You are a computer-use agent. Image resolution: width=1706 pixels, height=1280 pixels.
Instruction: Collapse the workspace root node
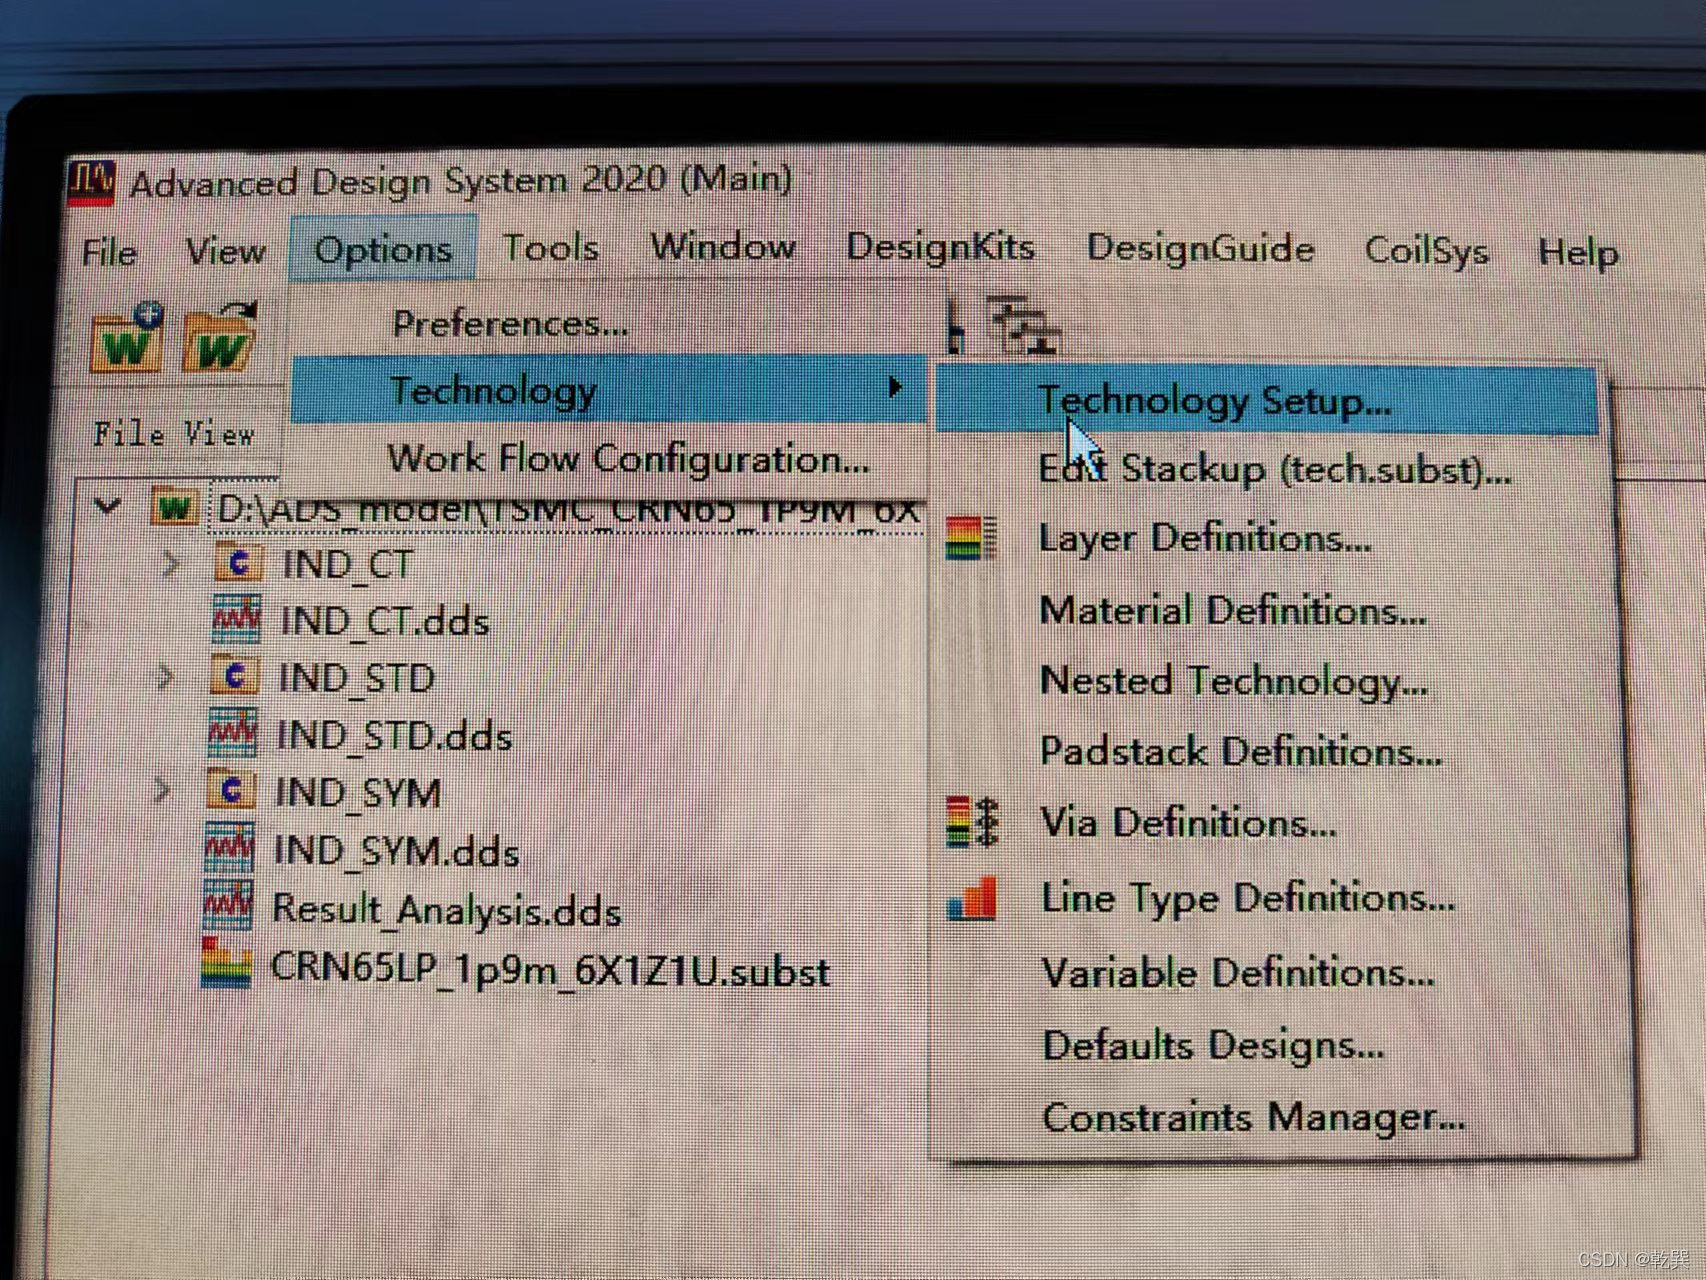point(108,507)
